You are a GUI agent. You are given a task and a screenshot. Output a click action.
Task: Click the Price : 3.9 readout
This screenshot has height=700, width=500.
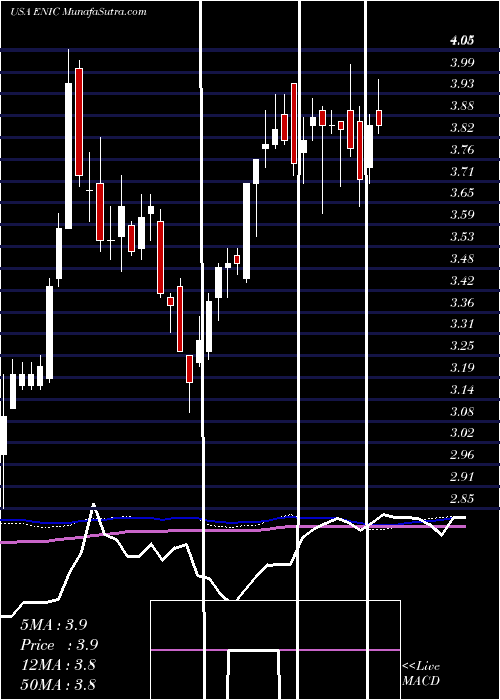pyautogui.click(x=59, y=645)
